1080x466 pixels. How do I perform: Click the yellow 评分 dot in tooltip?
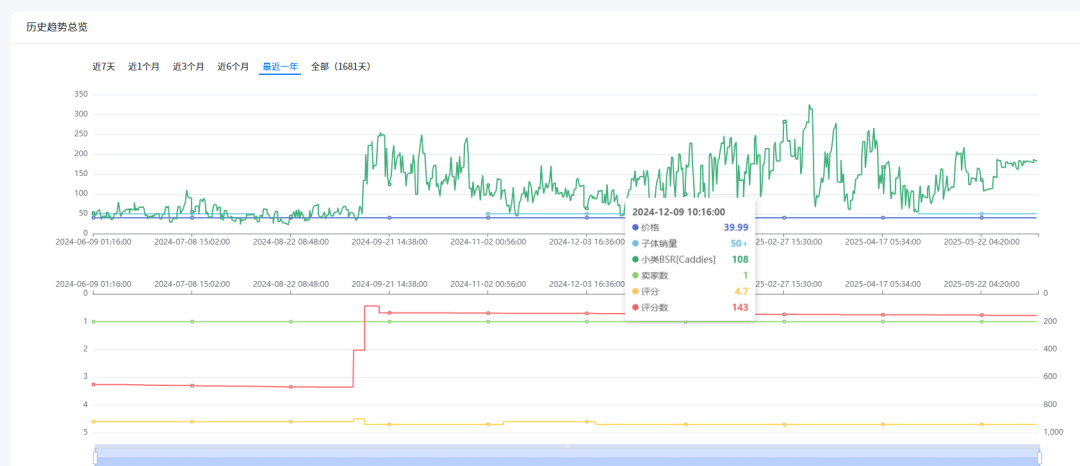click(x=635, y=291)
